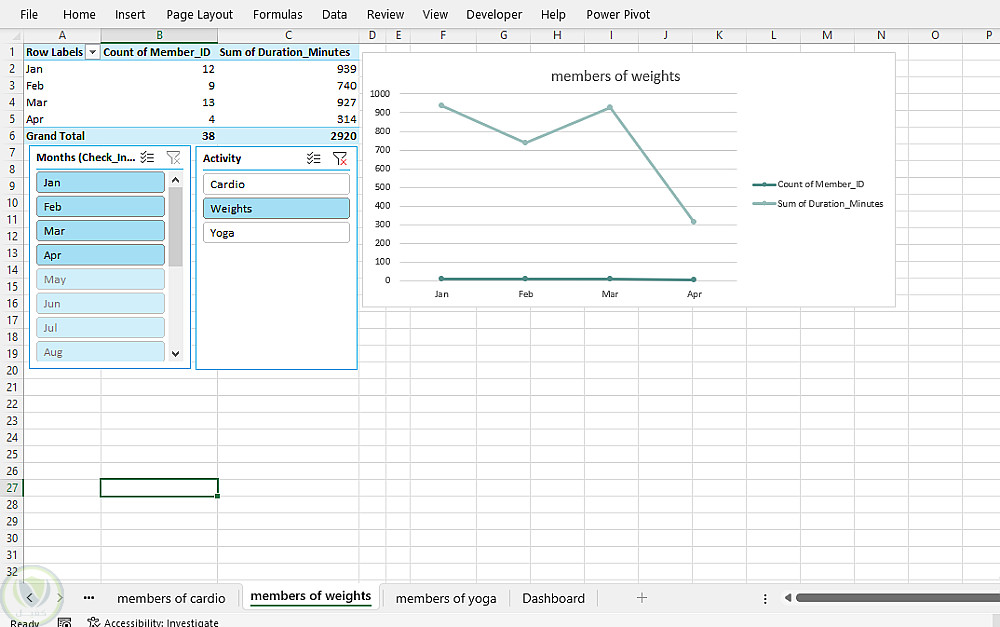
Task: Click Months slicer scroll up arrow
Action: click(x=175, y=180)
